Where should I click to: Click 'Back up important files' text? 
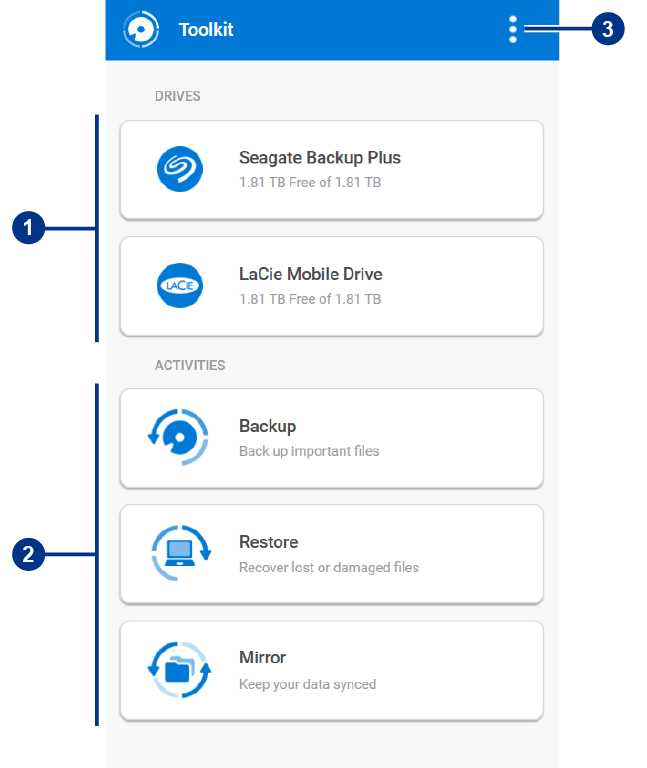click(309, 451)
